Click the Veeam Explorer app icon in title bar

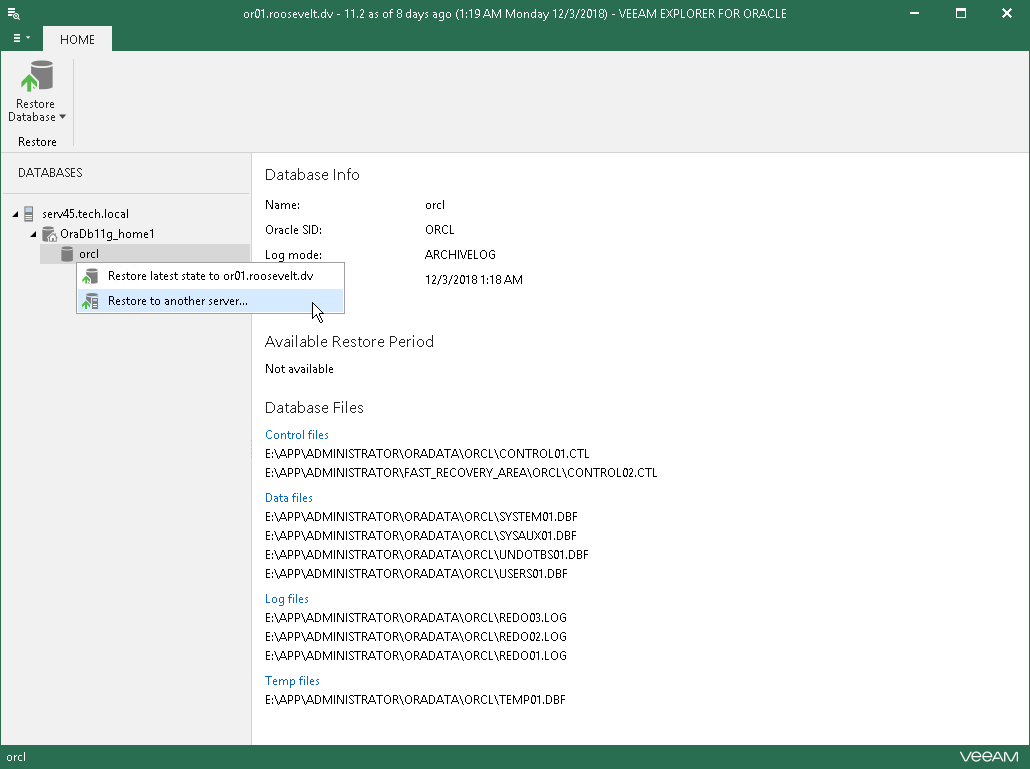click(14, 13)
